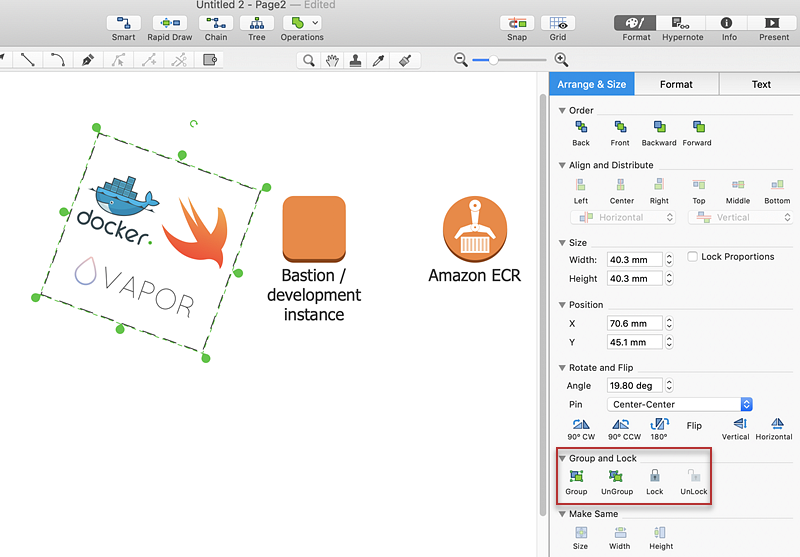The height and width of the screenshot is (557, 800).
Task: Click the zoom out magnifier
Action: (461, 60)
